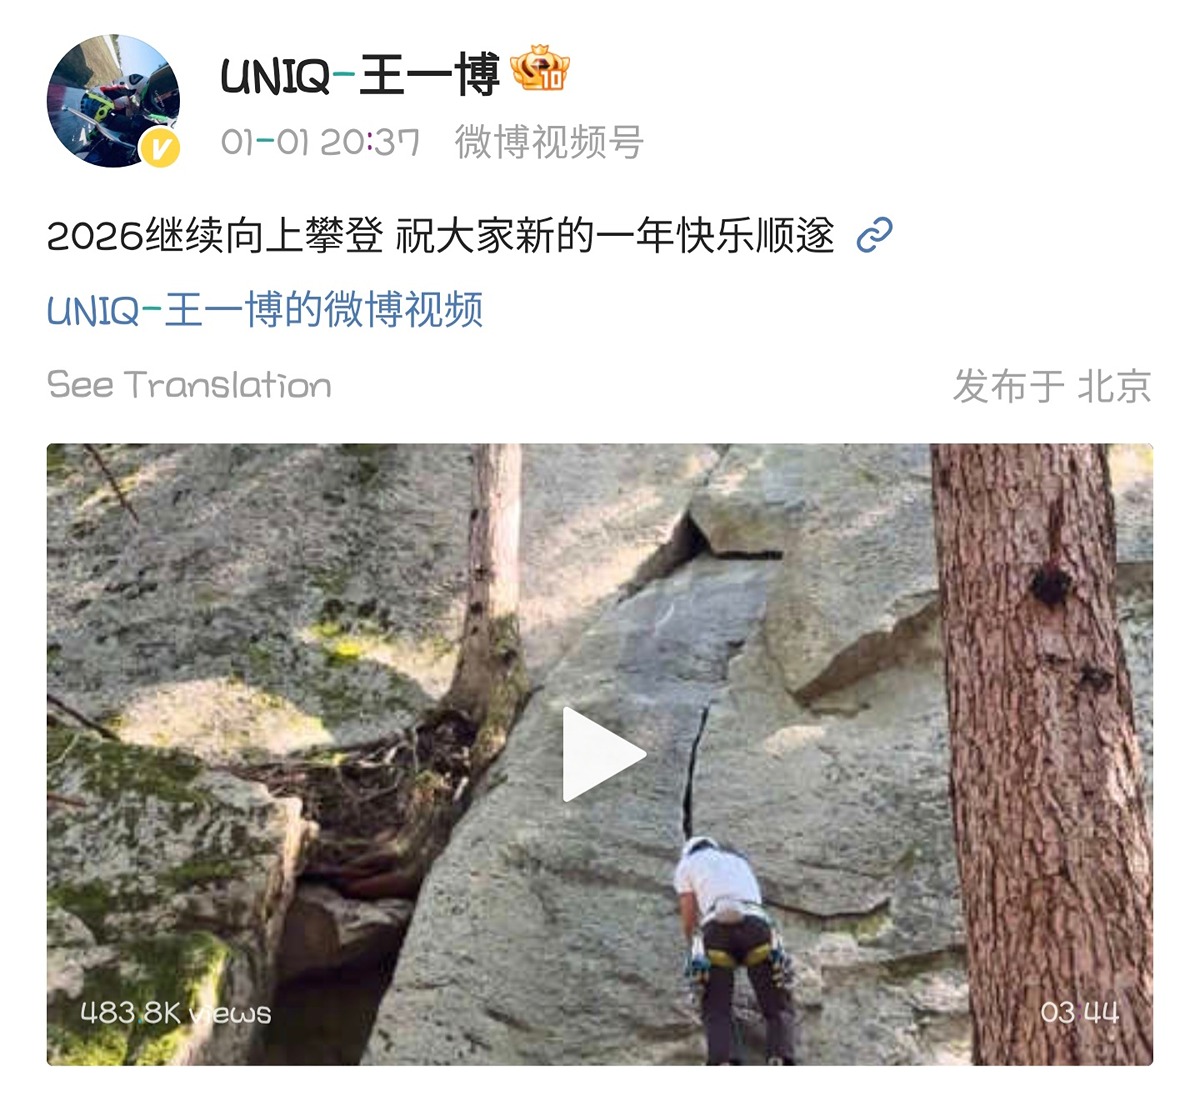Click the thin tree trunk at the video's top

pyautogui.click(x=494, y=570)
